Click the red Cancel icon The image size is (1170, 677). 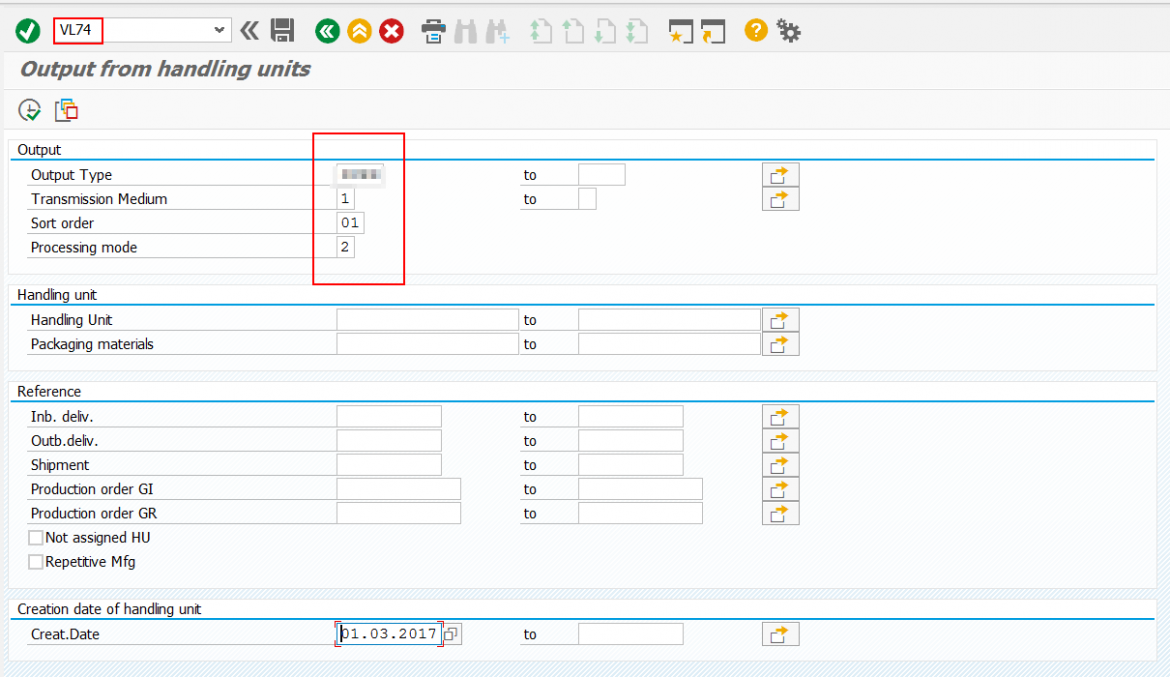tap(391, 31)
